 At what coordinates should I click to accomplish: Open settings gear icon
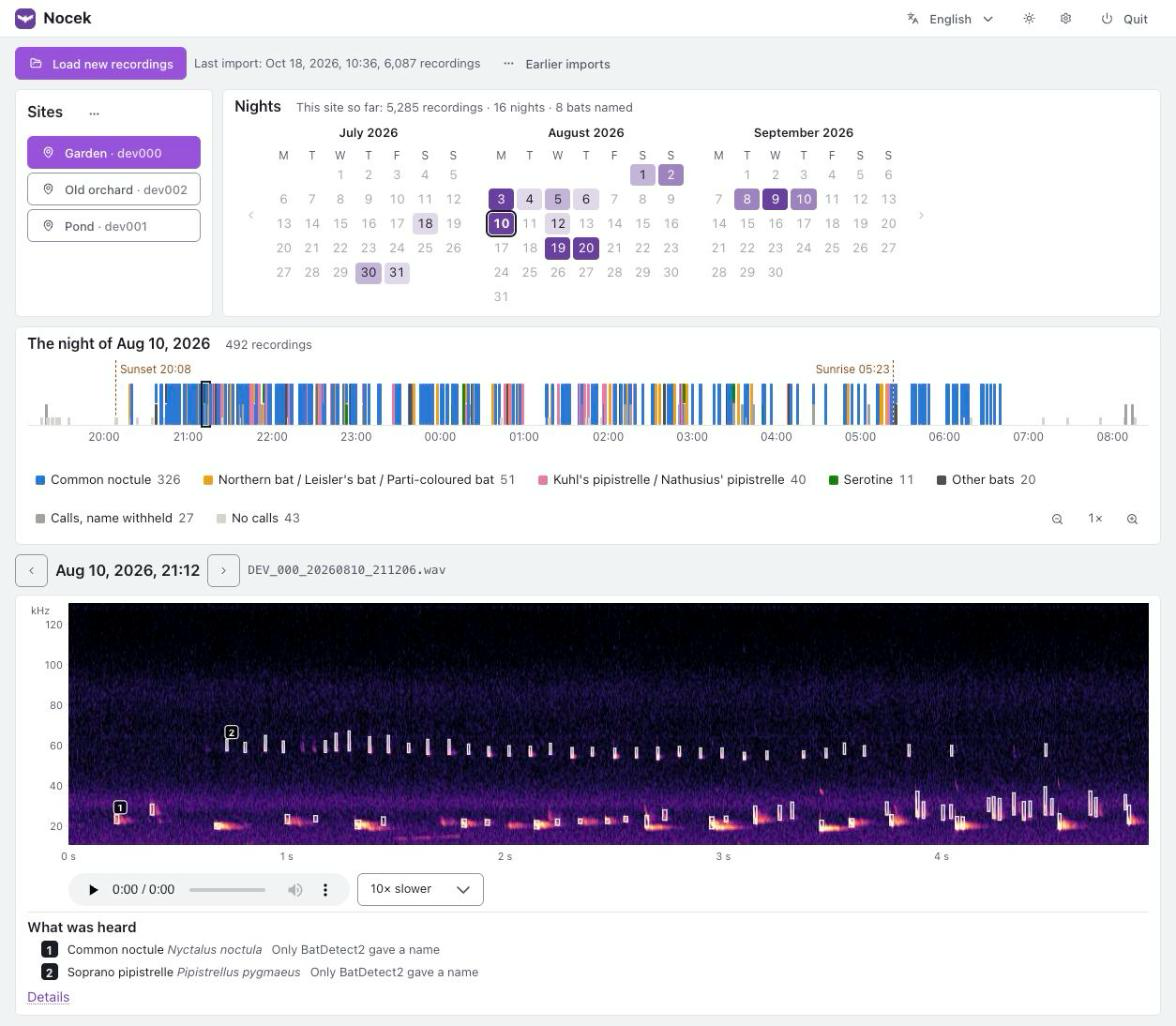(1065, 19)
